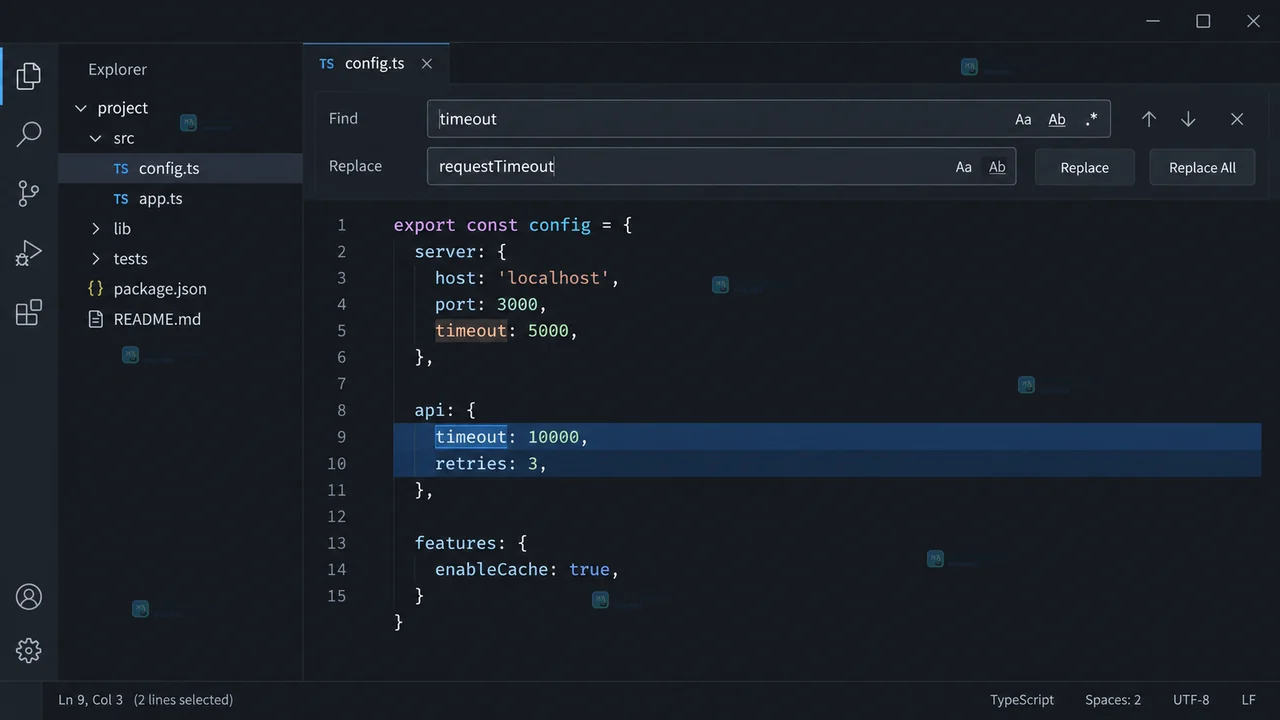
Task: Toggle the Ab option in Replace field
Action: 997,167
